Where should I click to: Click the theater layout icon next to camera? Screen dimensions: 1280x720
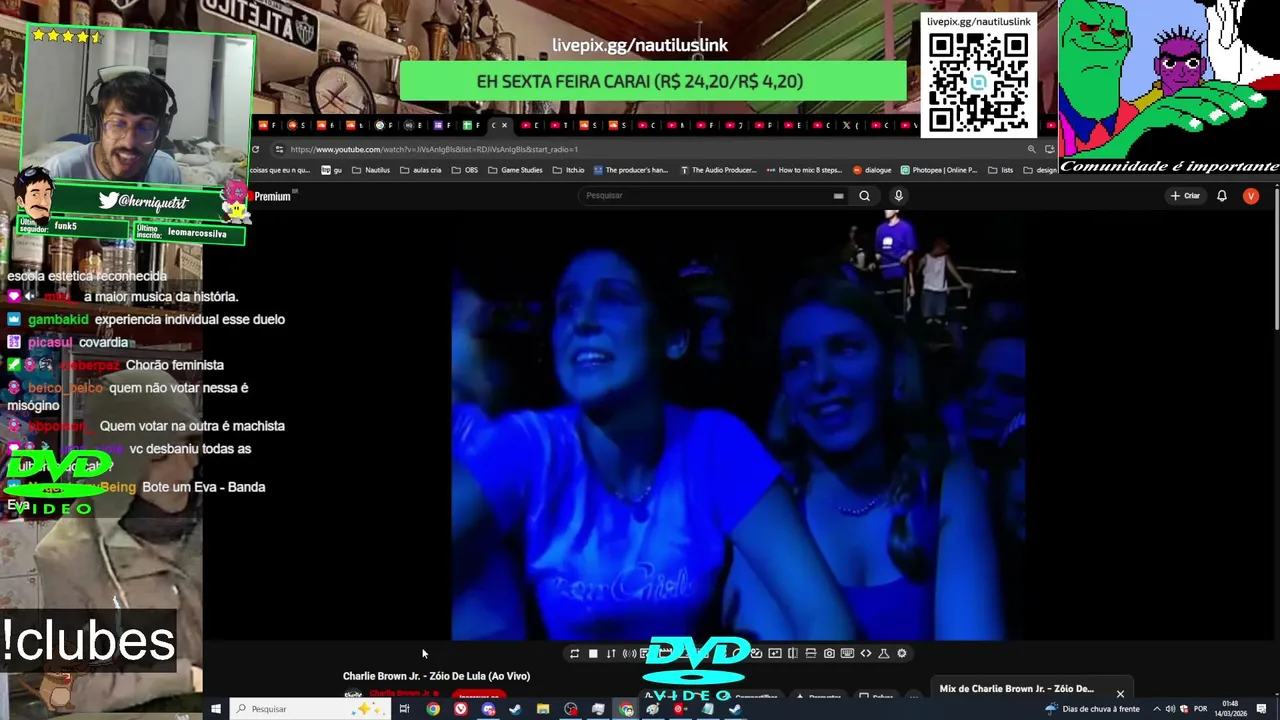click(811, 654)
